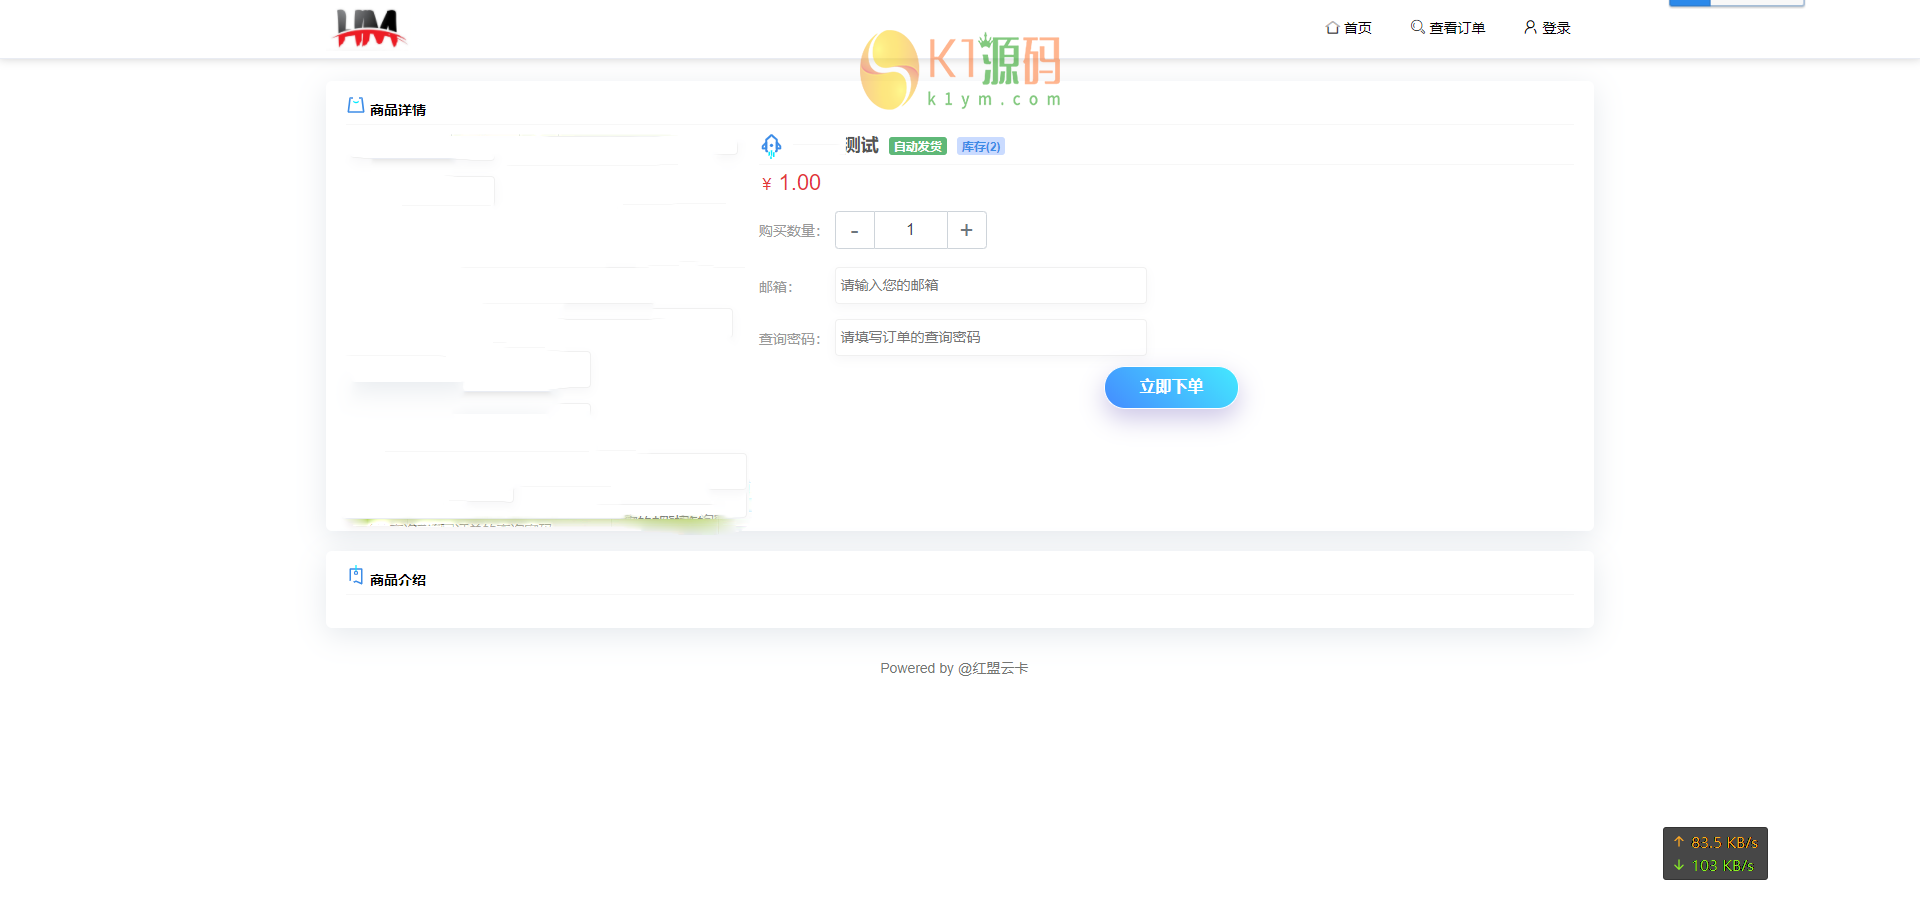Decrease purchase quantity with minus button

pyautogui.click(x=855, y=230)
